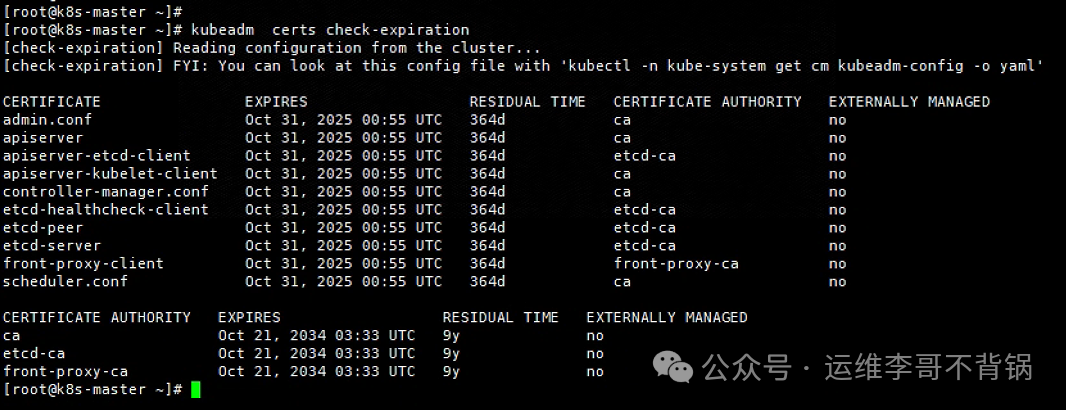Click the controller-manager.conf certificate name
Screen dimensions: 1066x410
coord(105,192)
